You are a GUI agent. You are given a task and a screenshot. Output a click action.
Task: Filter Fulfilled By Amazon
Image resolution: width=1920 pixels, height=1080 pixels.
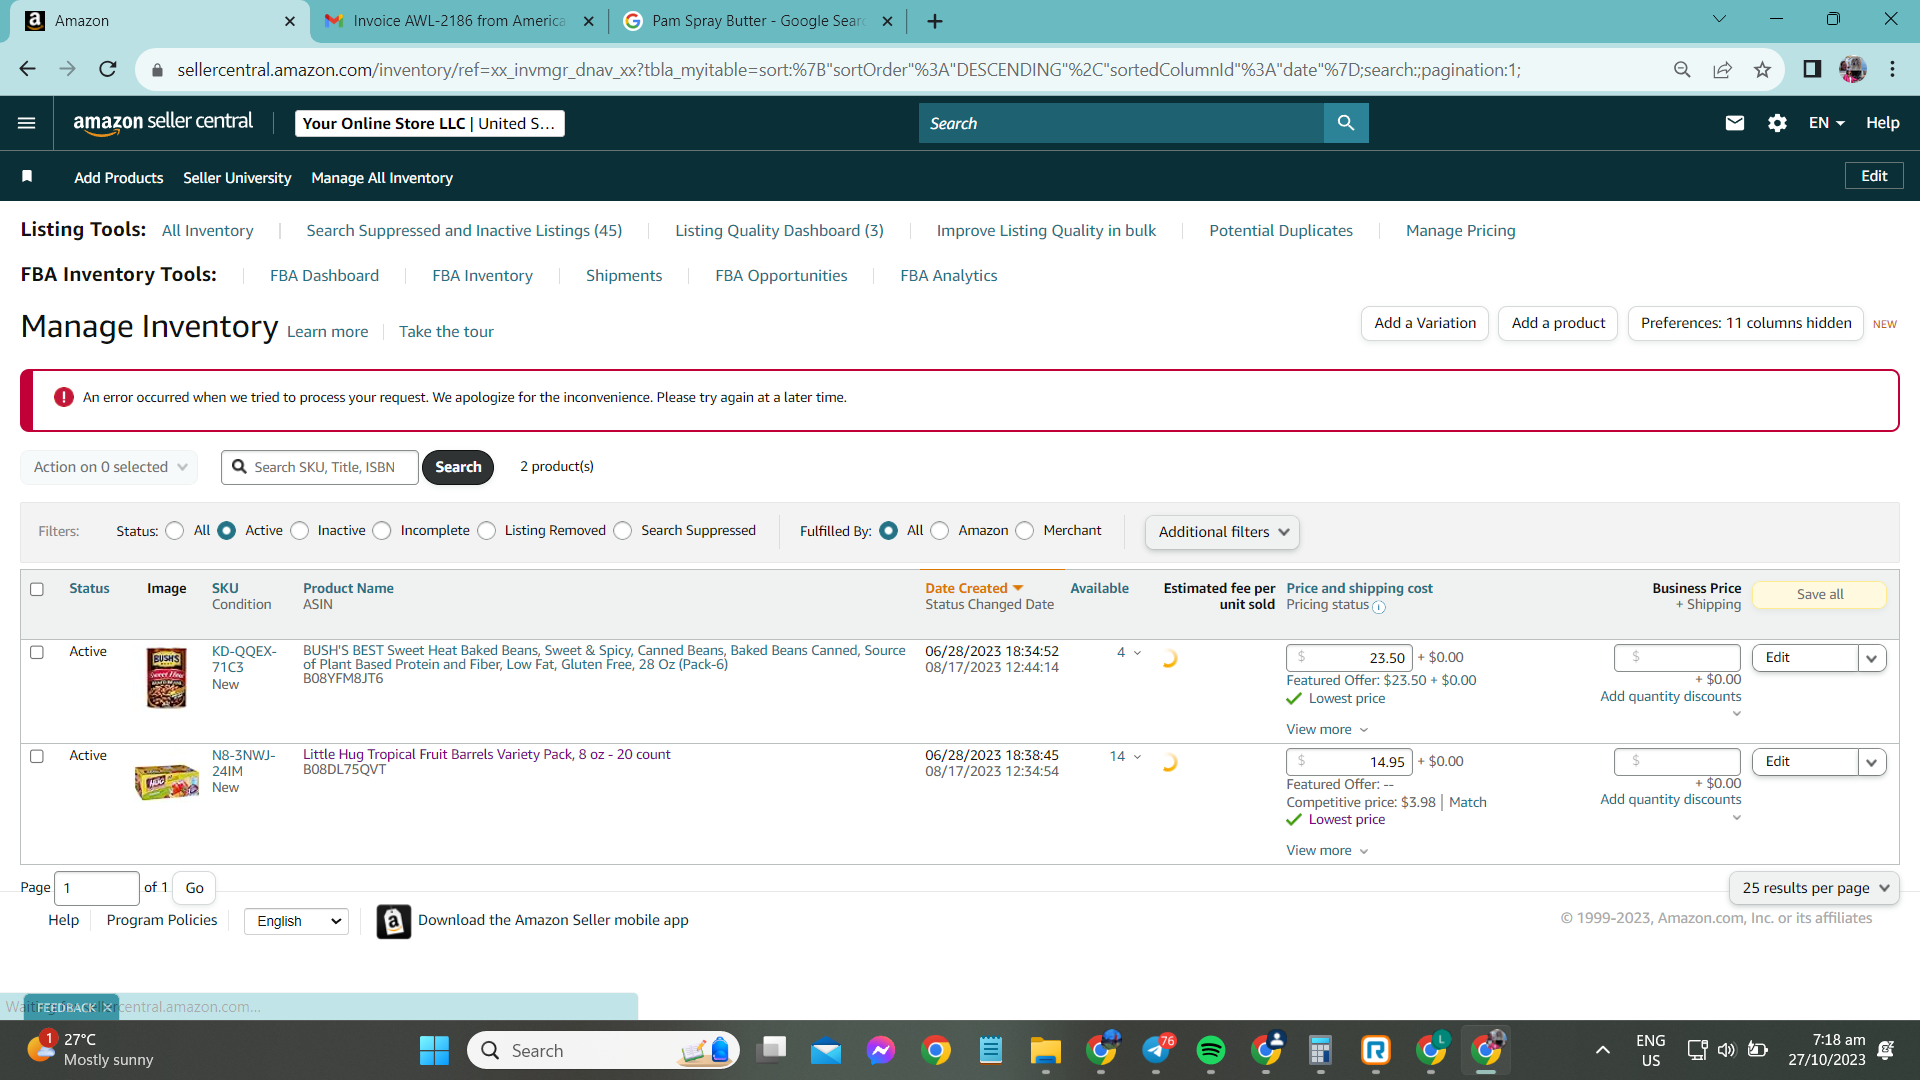click(x=940, y=531)
